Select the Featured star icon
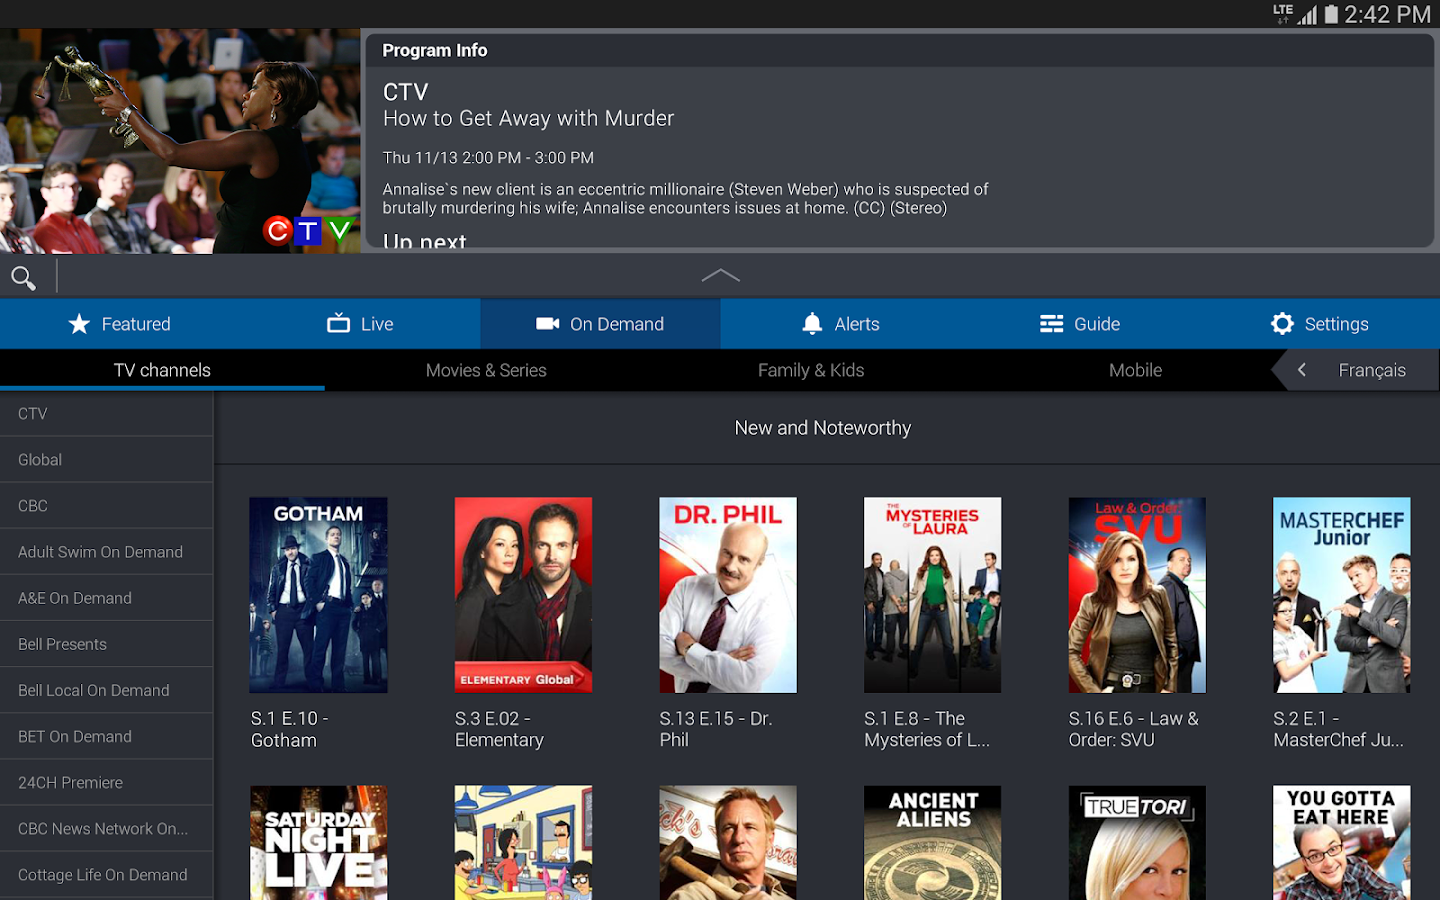This screenshot has height=900, width=1440. [79, 323]
